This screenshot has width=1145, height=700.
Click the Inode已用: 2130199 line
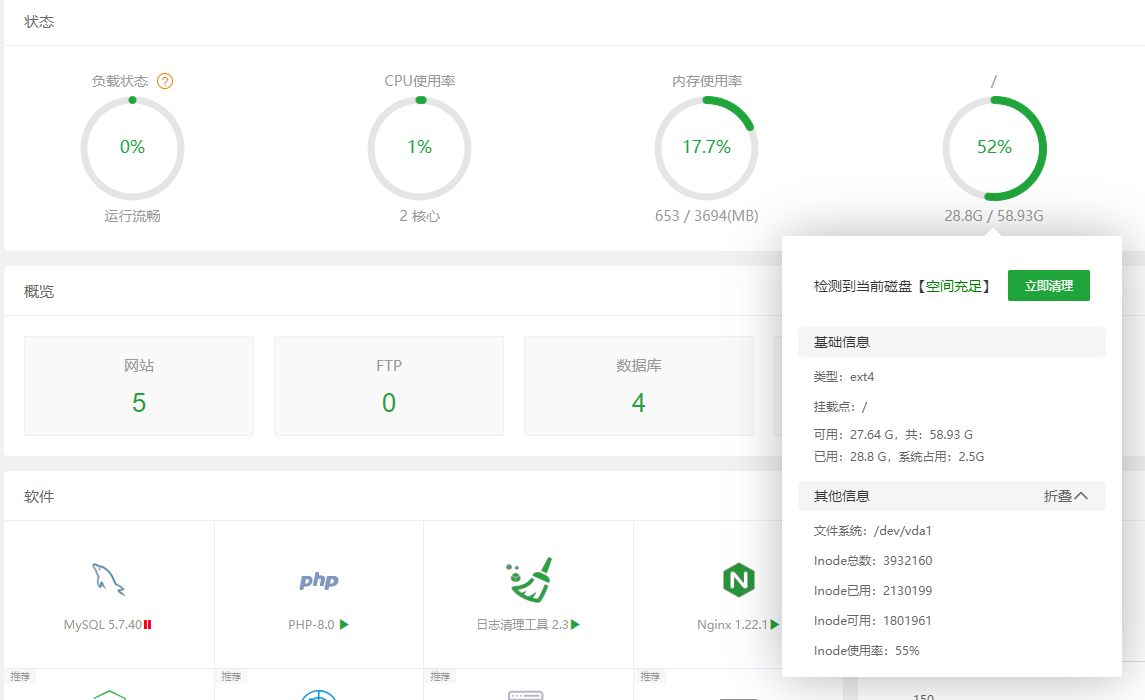873,591
